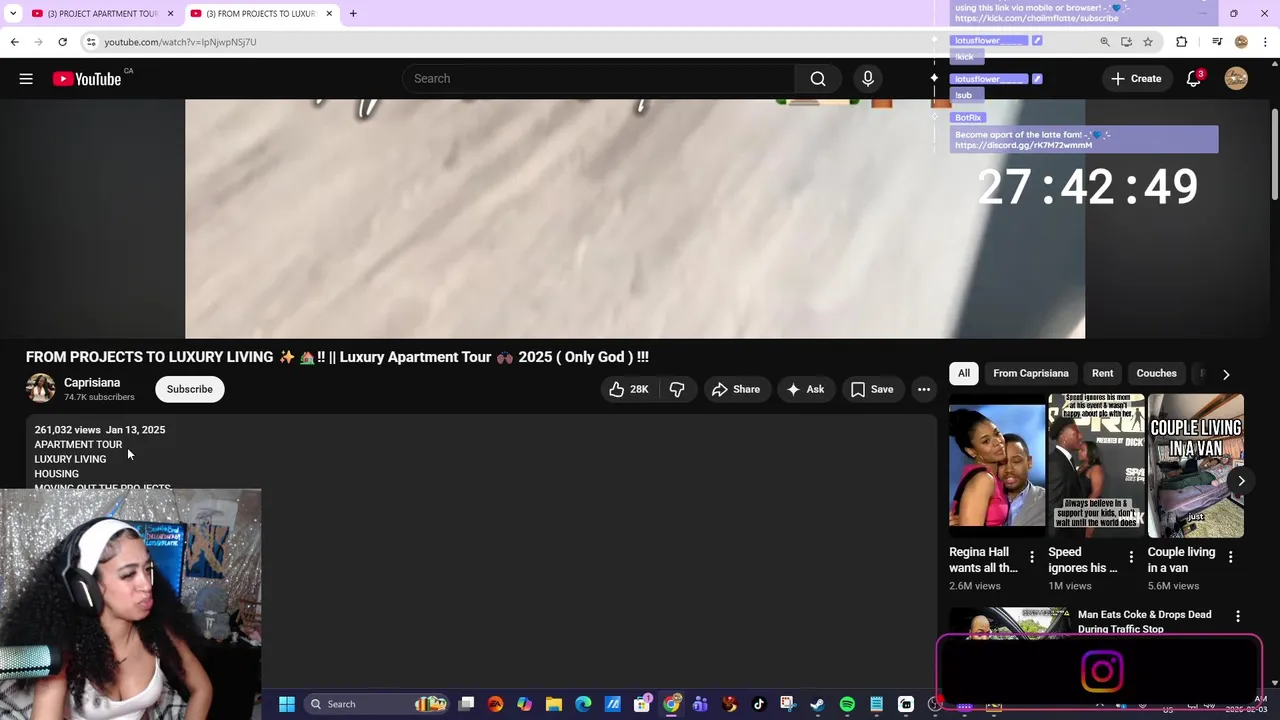Click the Ask button

(x=806, y=389)
